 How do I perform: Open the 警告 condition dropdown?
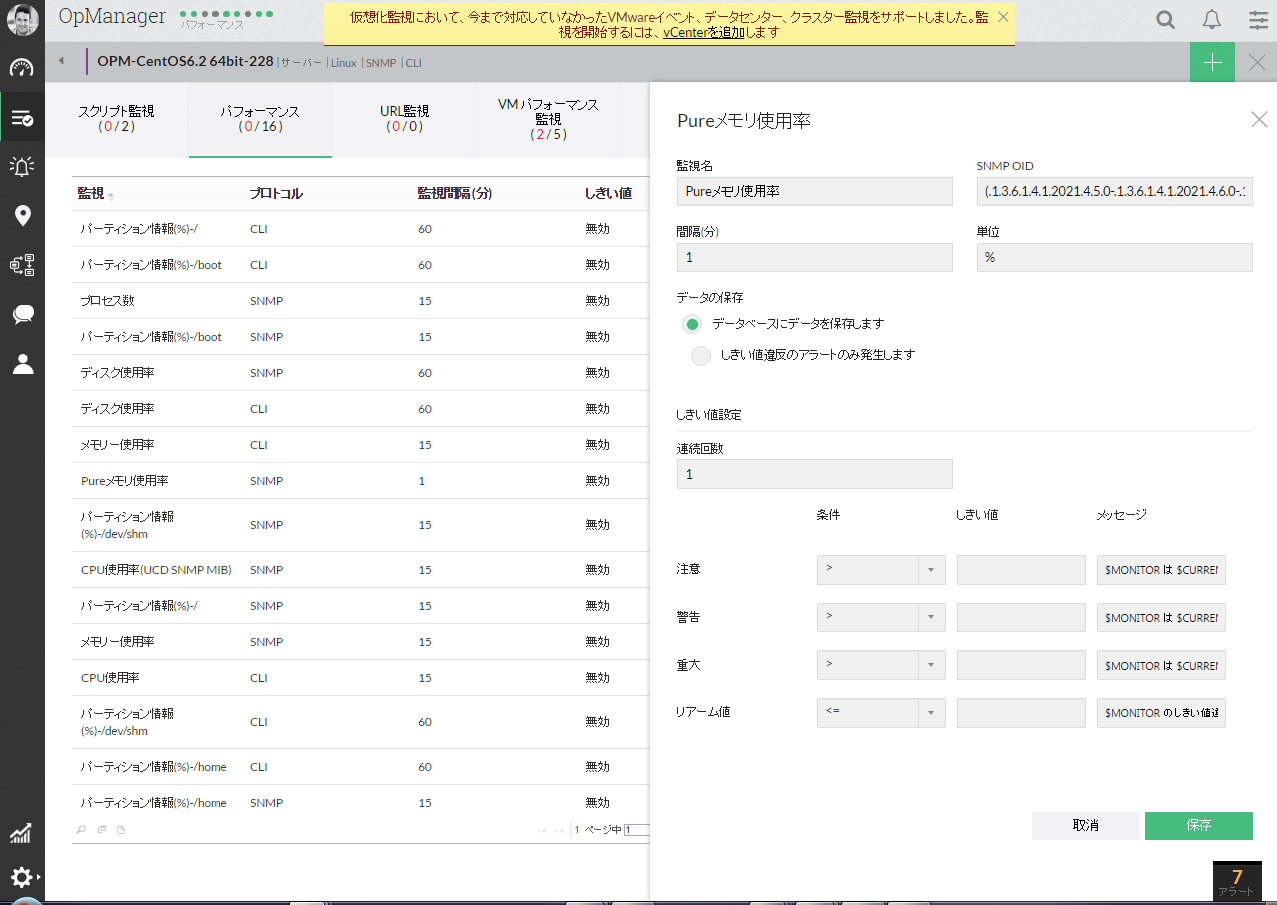[881, 618]
